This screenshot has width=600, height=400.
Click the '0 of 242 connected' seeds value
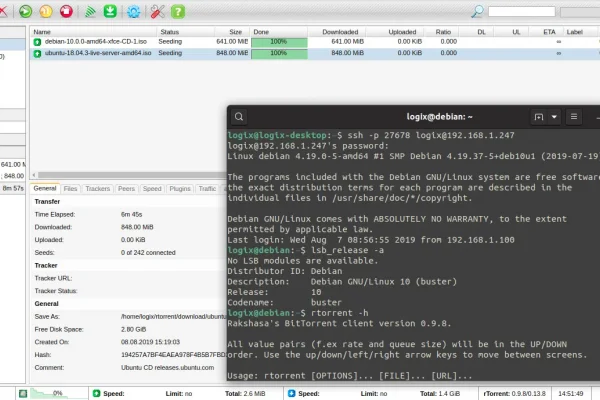pyautogui.click(x=148, y=253)
